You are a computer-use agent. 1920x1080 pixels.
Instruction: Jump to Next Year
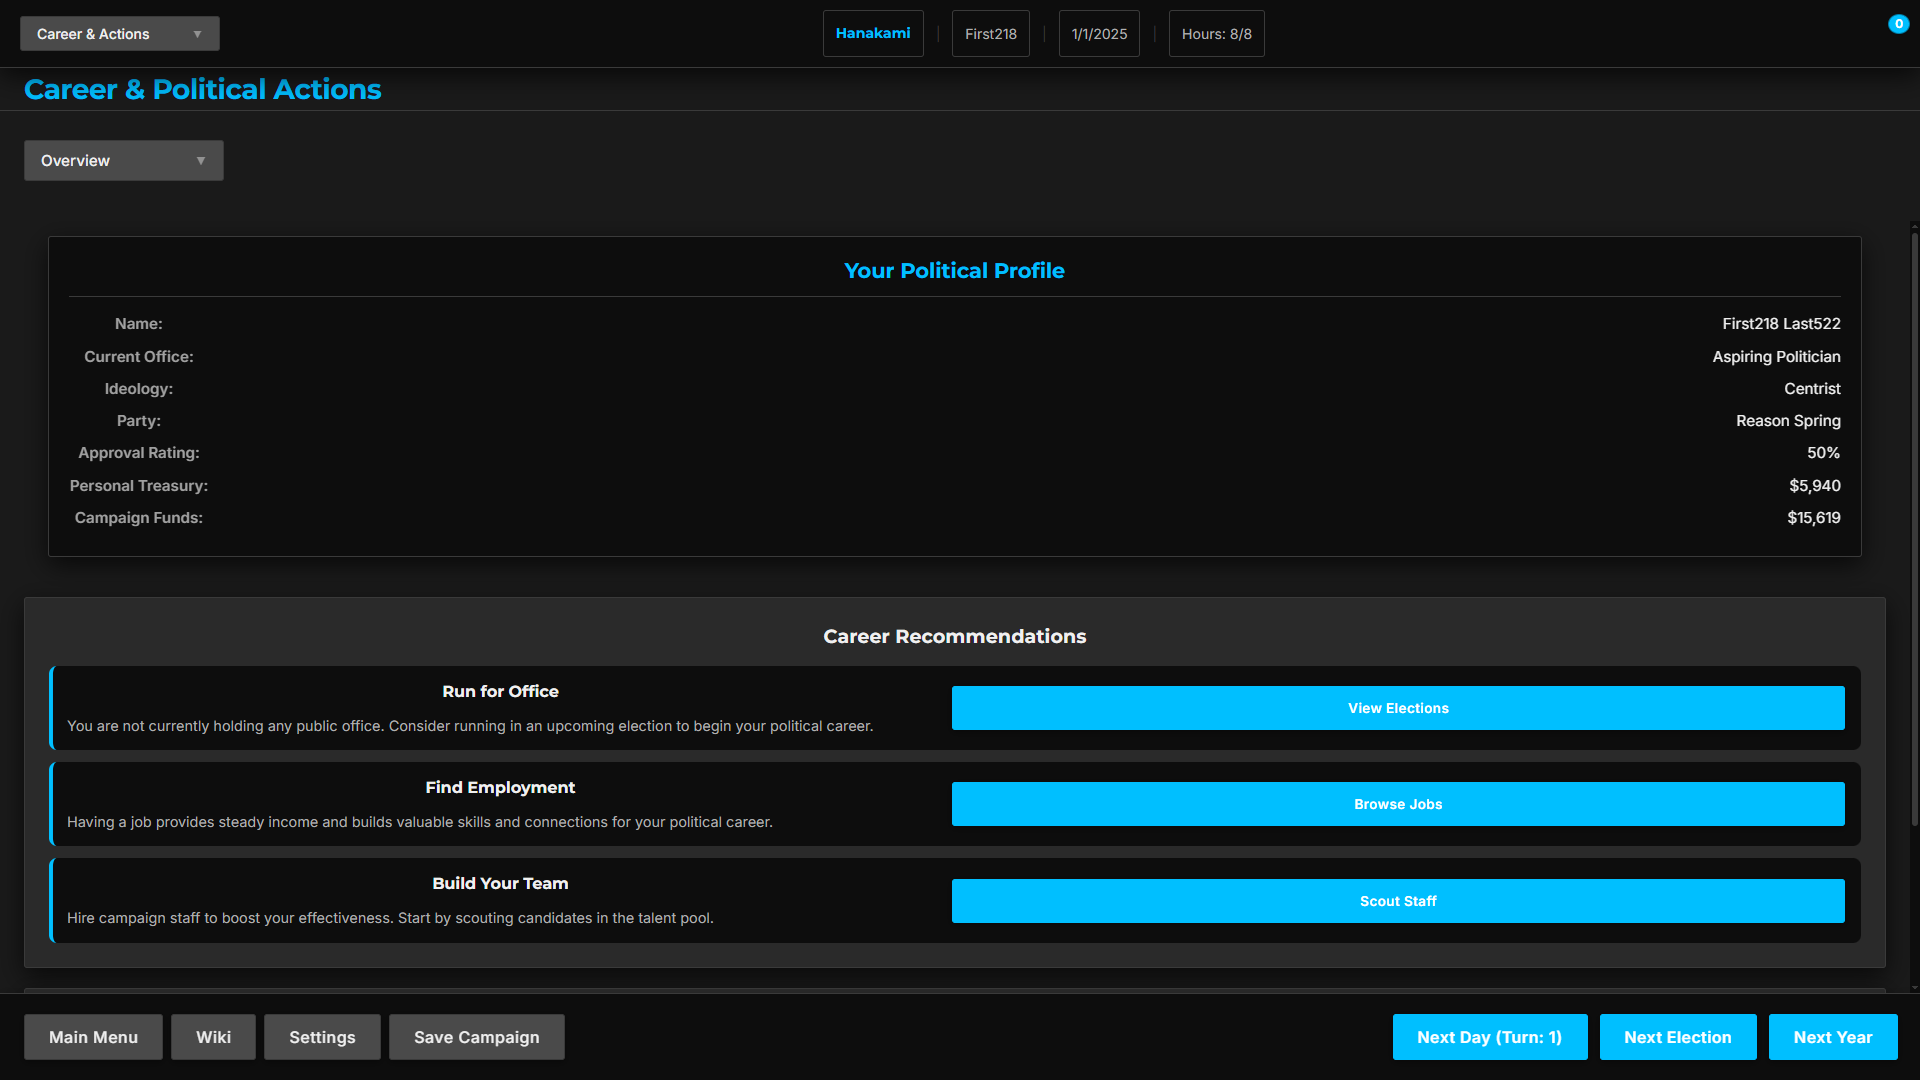click(1832, 1037)
